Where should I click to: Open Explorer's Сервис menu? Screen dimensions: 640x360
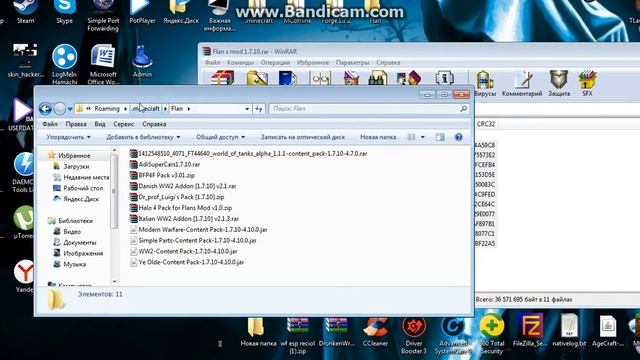click(x=124, y=124)
